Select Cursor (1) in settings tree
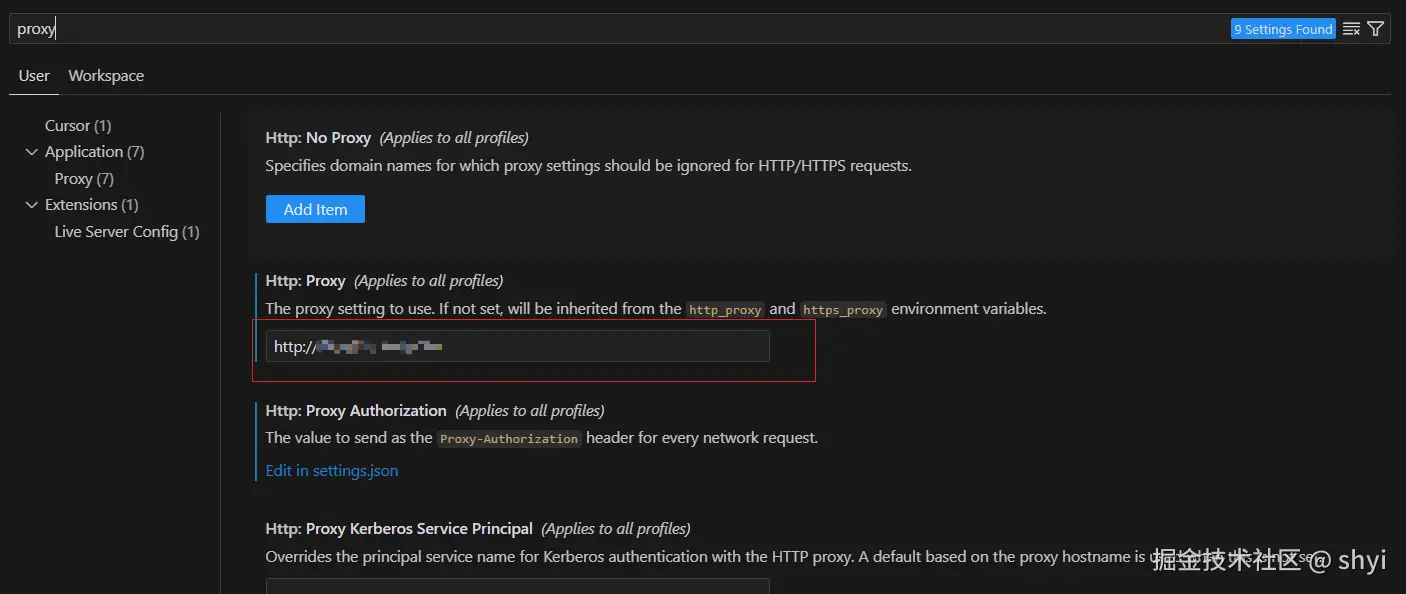 pos(78,126)
